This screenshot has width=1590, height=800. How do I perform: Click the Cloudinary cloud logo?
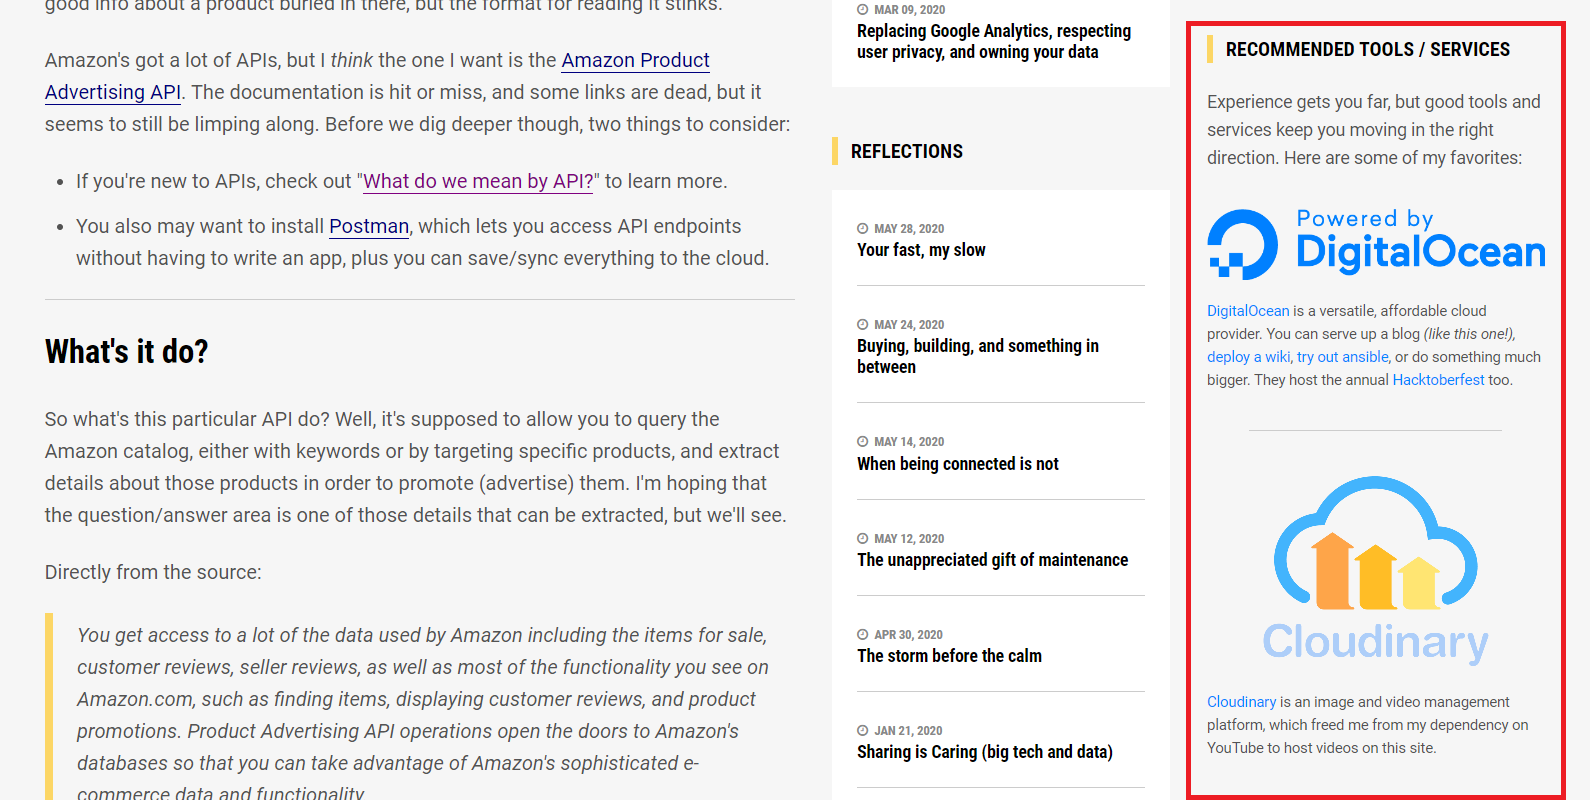pyautogui.click(x=1376, y=543)
